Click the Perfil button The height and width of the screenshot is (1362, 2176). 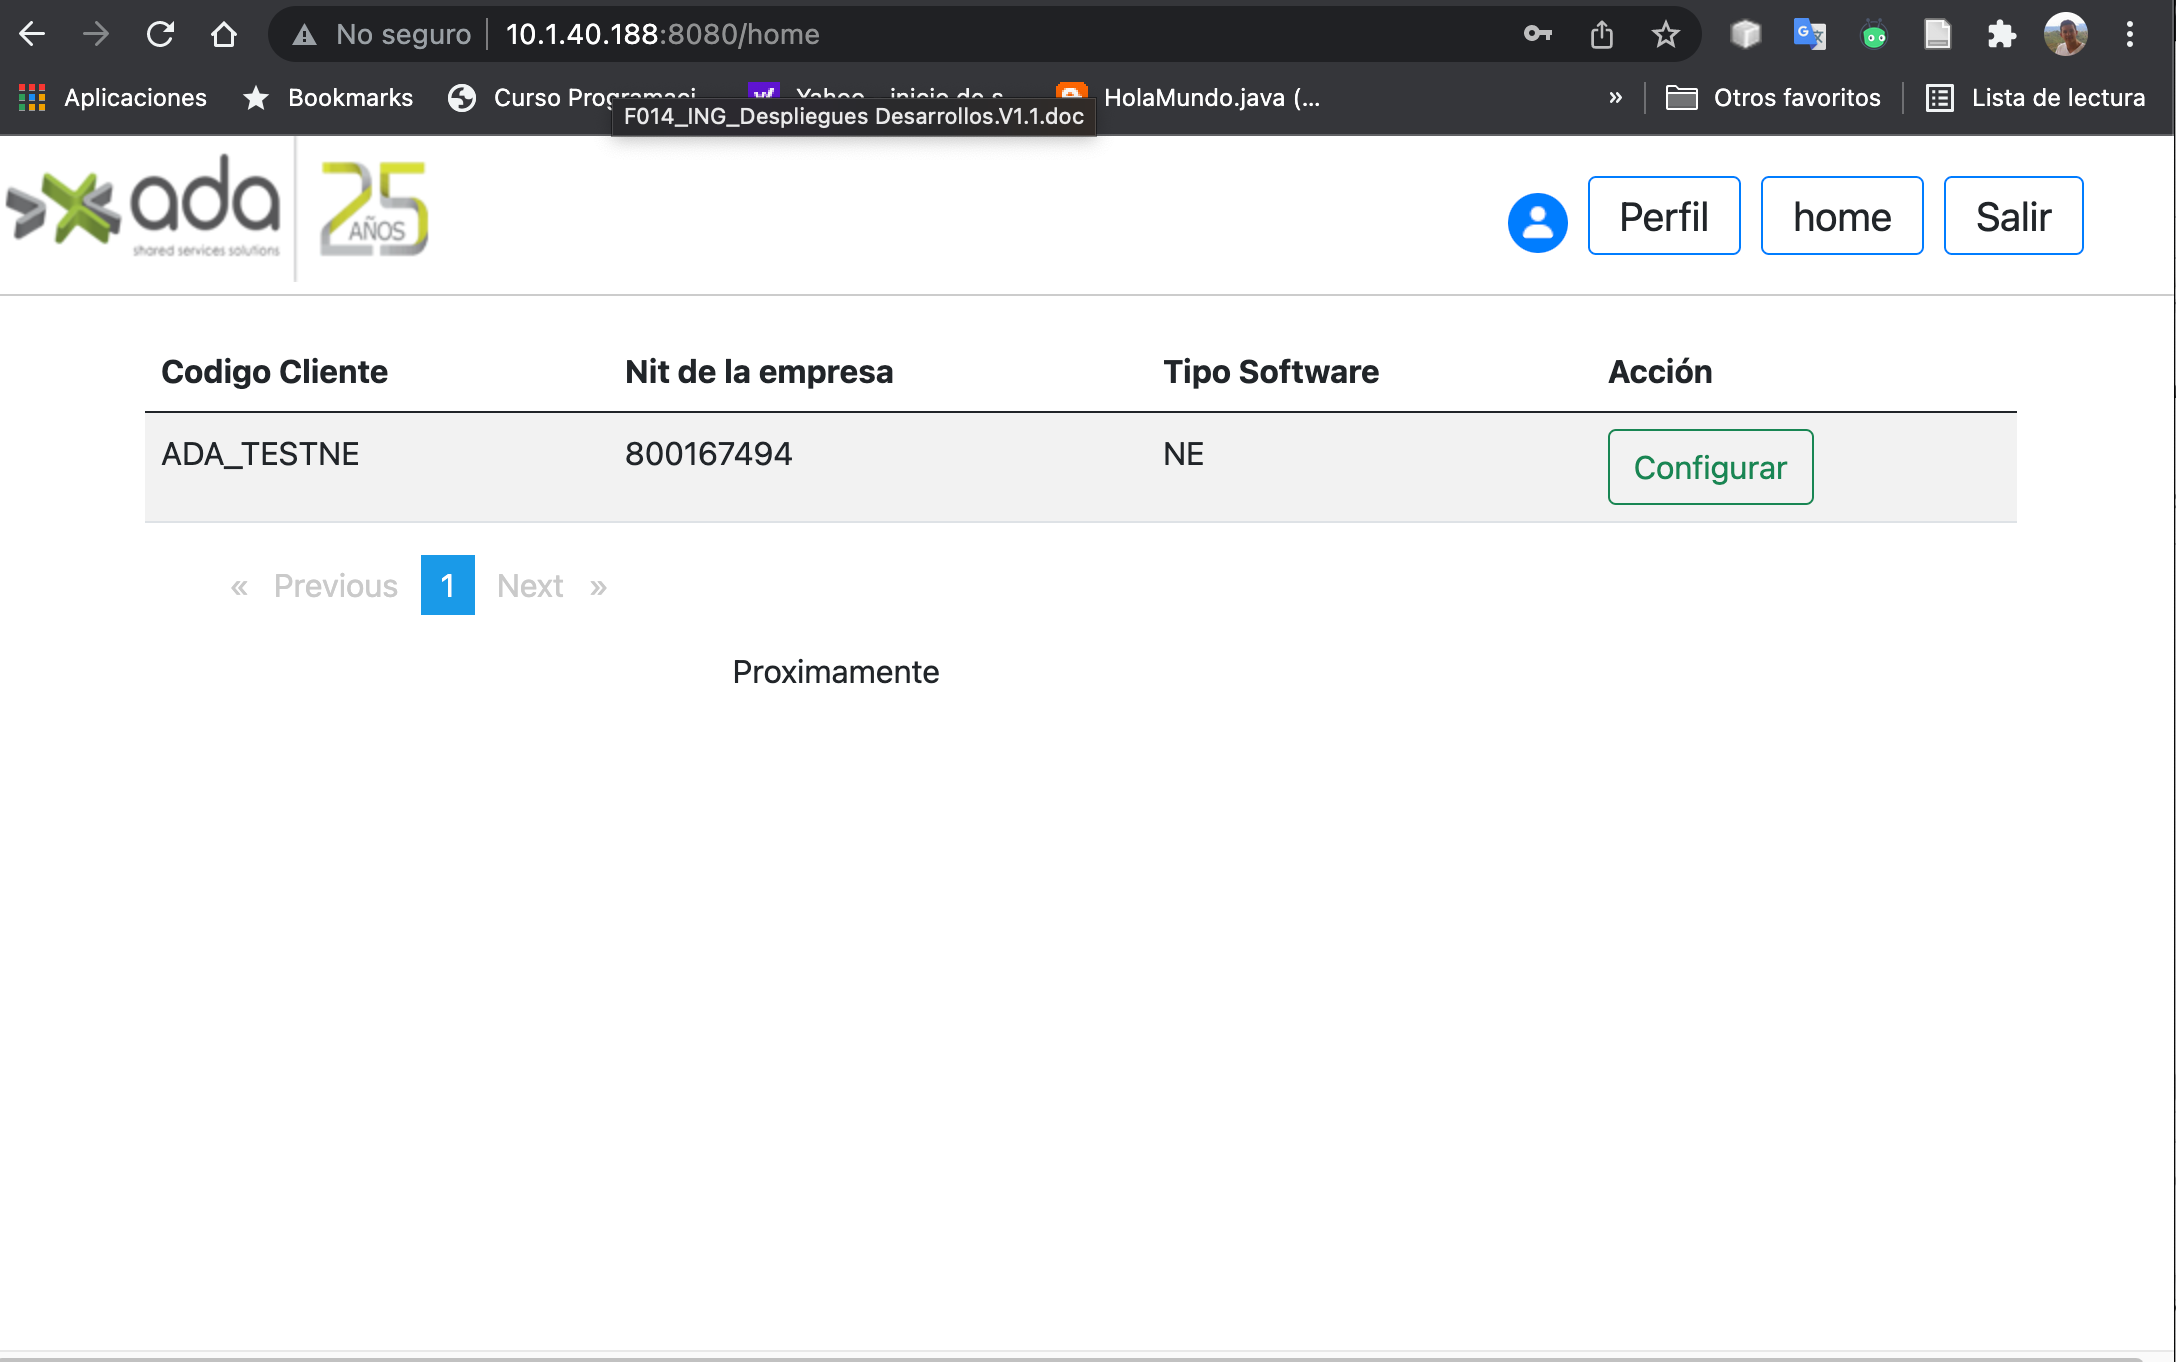(1663, 216)
